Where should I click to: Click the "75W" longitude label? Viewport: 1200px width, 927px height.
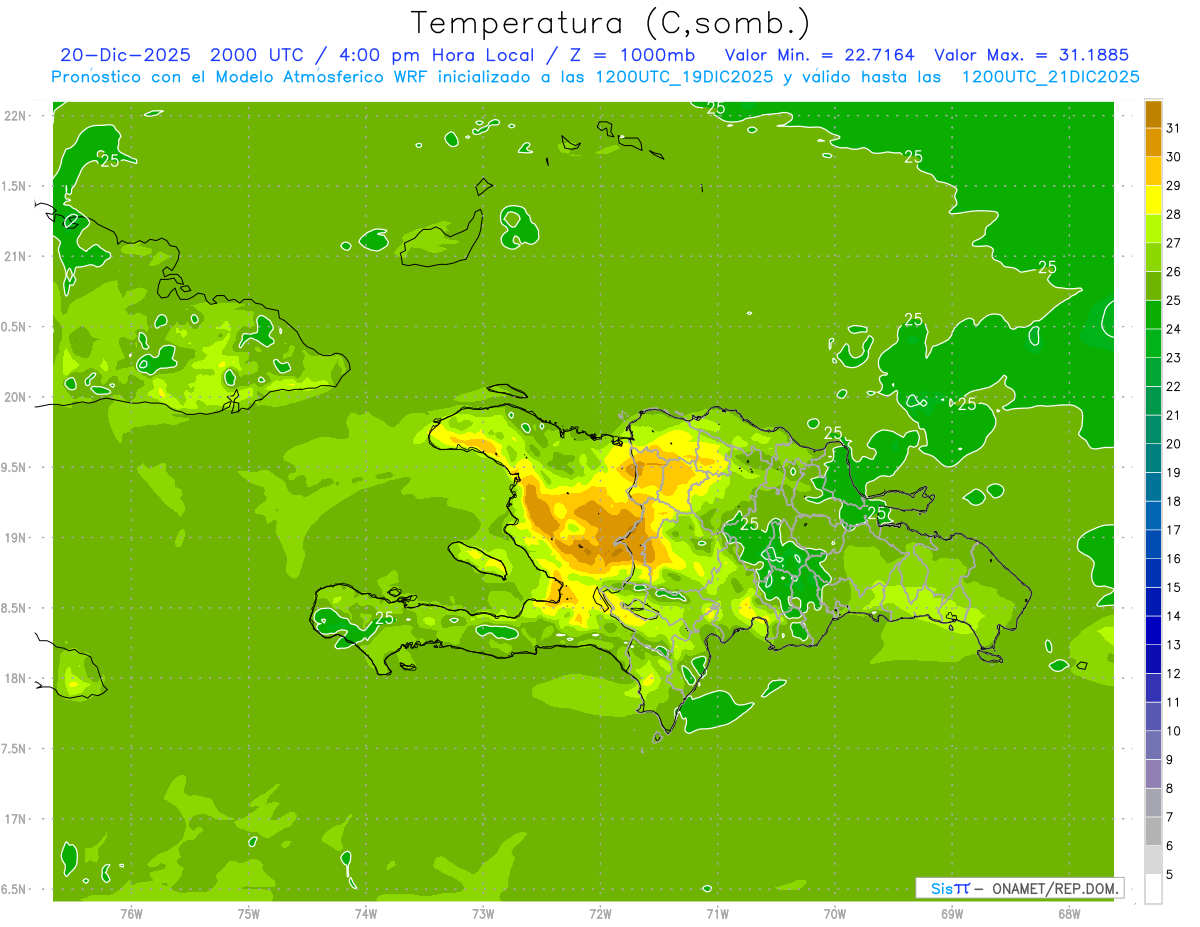(249, 913)
